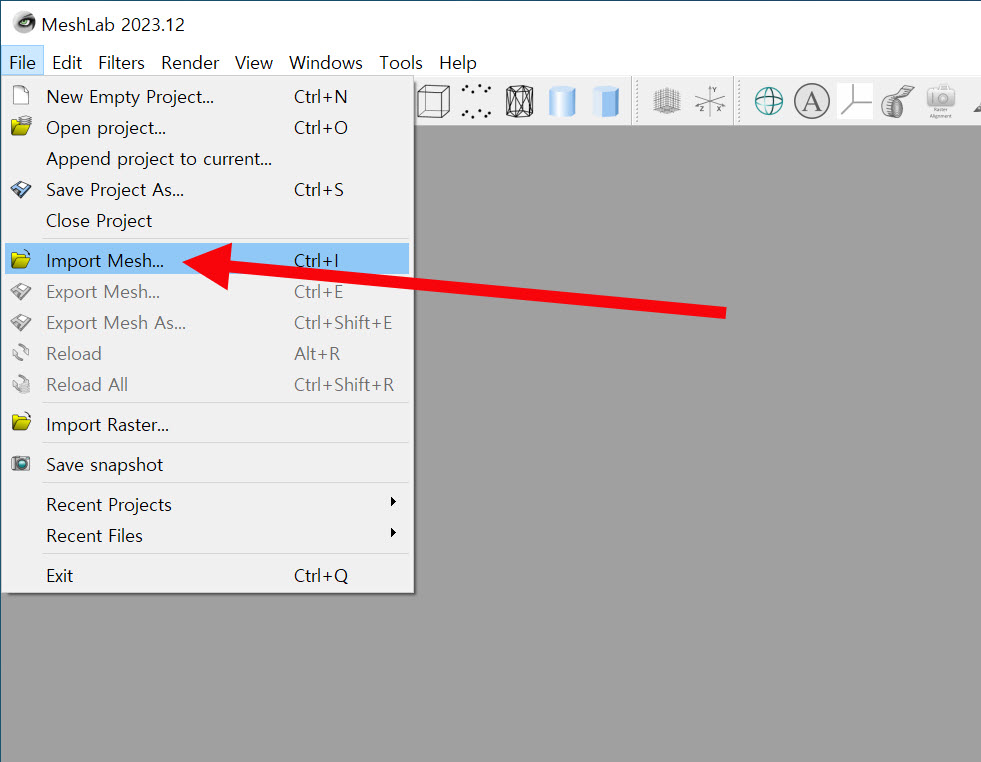Open the Raster Alignment camera icon
Viewport: 981px width, 762px height.
pyautogui.click(x=940, y=101)
